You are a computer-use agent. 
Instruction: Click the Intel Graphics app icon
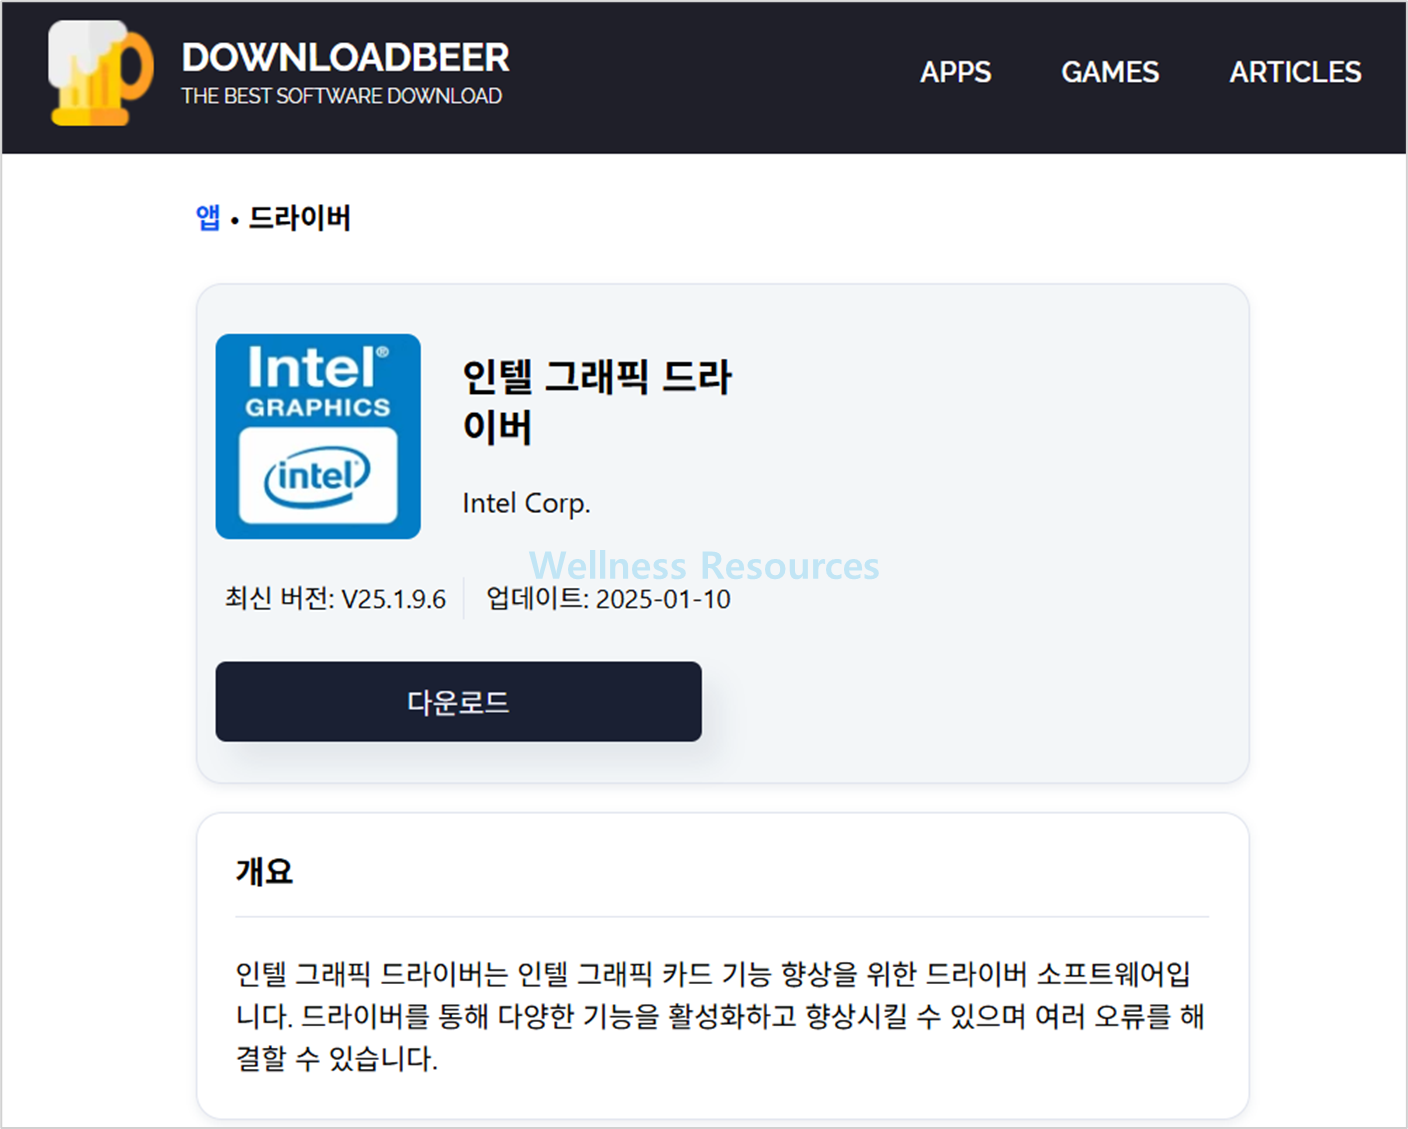(318, 436)
